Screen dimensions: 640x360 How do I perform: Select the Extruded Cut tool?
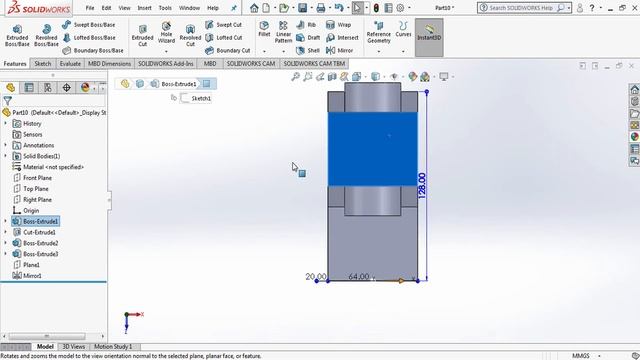(142, 35)
